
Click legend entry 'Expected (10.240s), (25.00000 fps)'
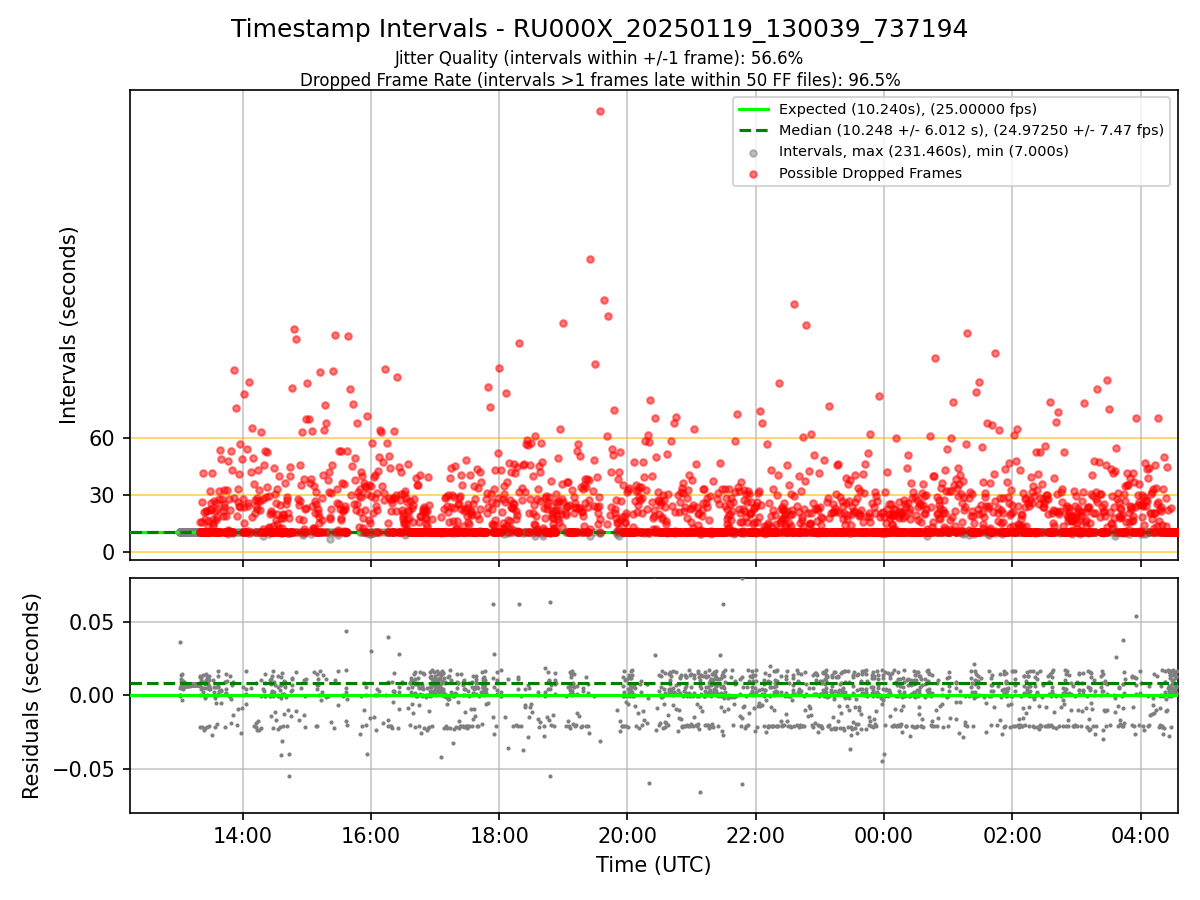908,109
